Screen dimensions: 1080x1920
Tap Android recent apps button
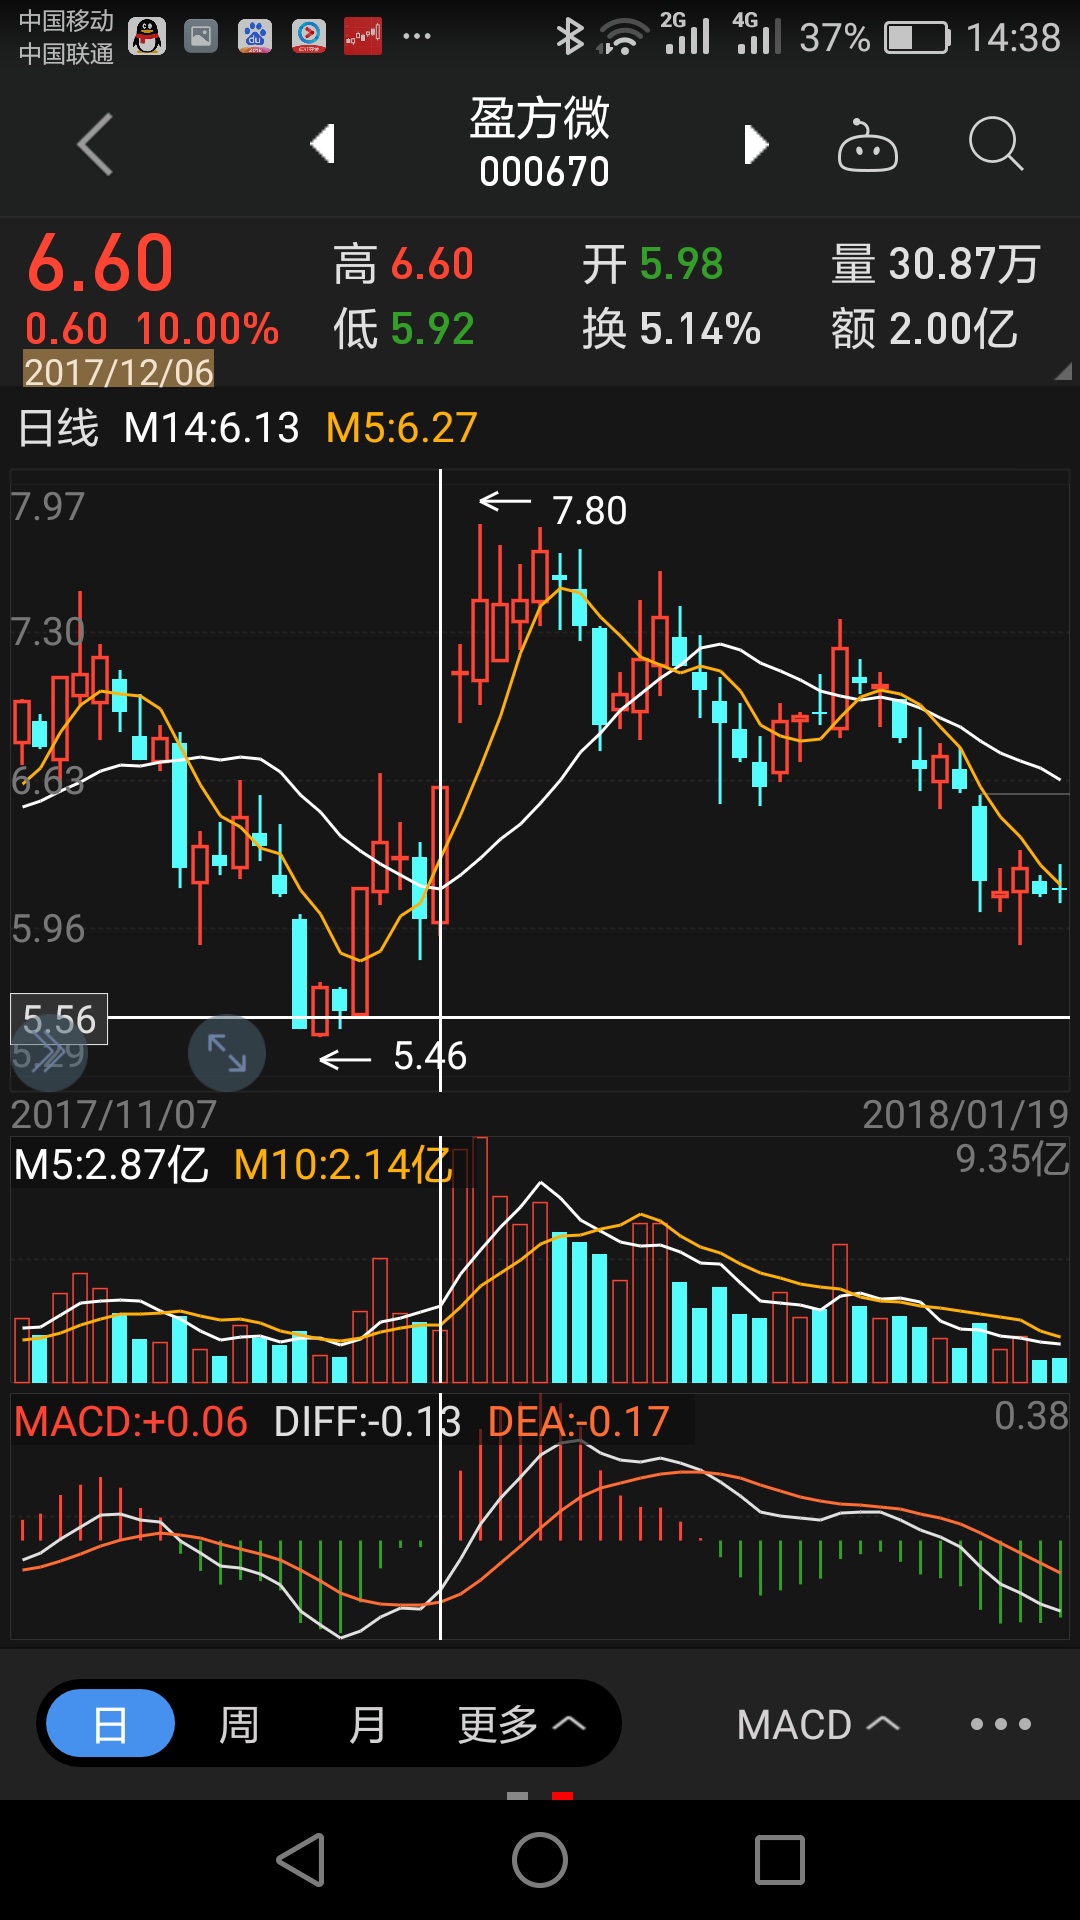point(780,1860)
